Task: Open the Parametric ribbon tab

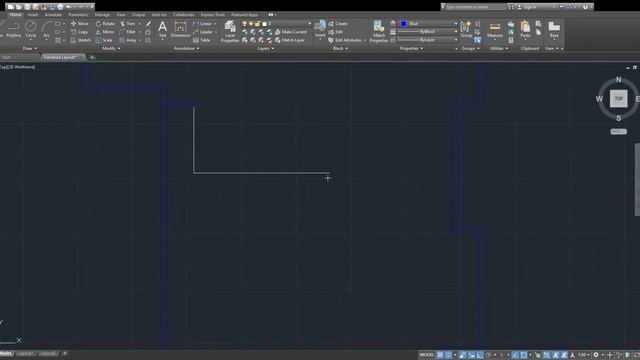Action: [78, 15]
